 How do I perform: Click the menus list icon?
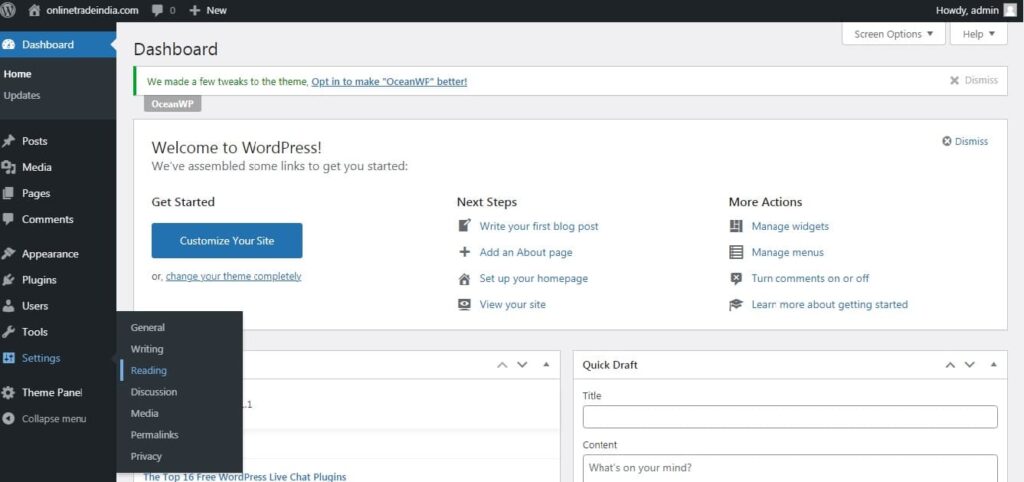click(x=736, y=252)
